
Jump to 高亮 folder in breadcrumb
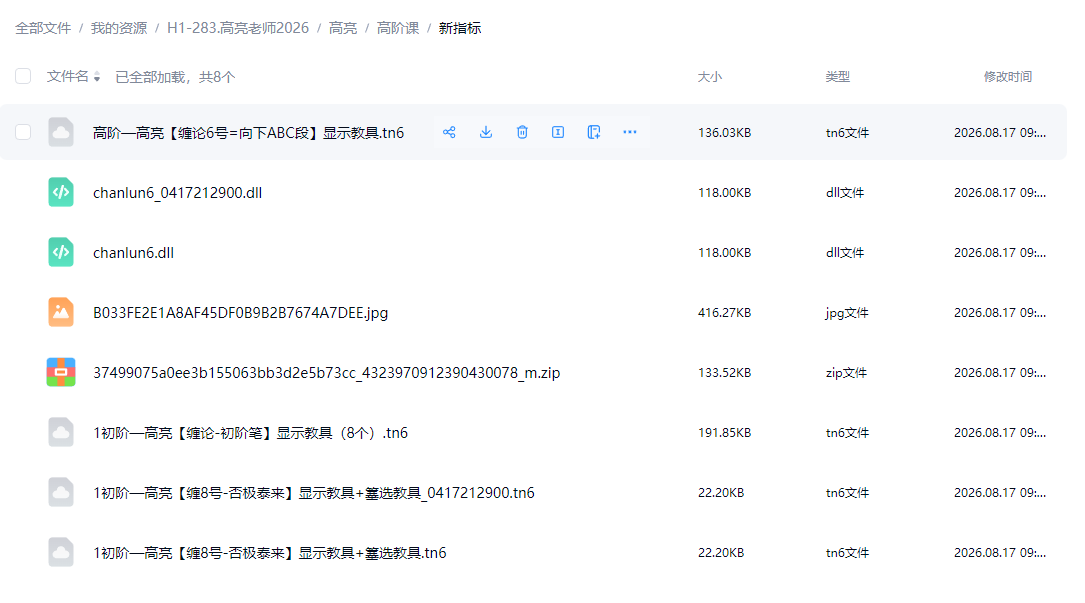(343, 28)
